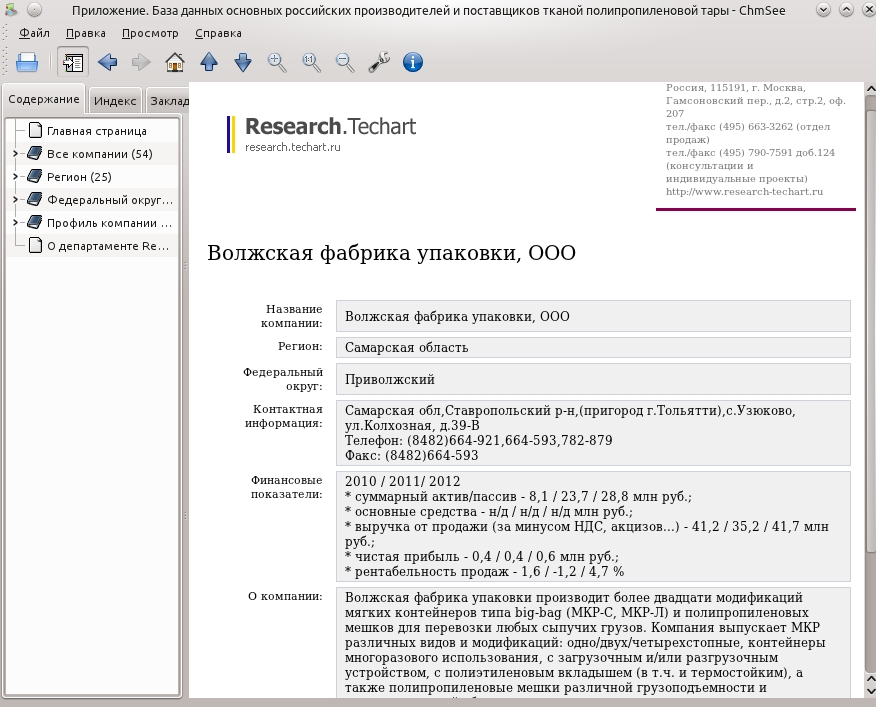Click book icon beside Профиль компании

click(35, 222)
